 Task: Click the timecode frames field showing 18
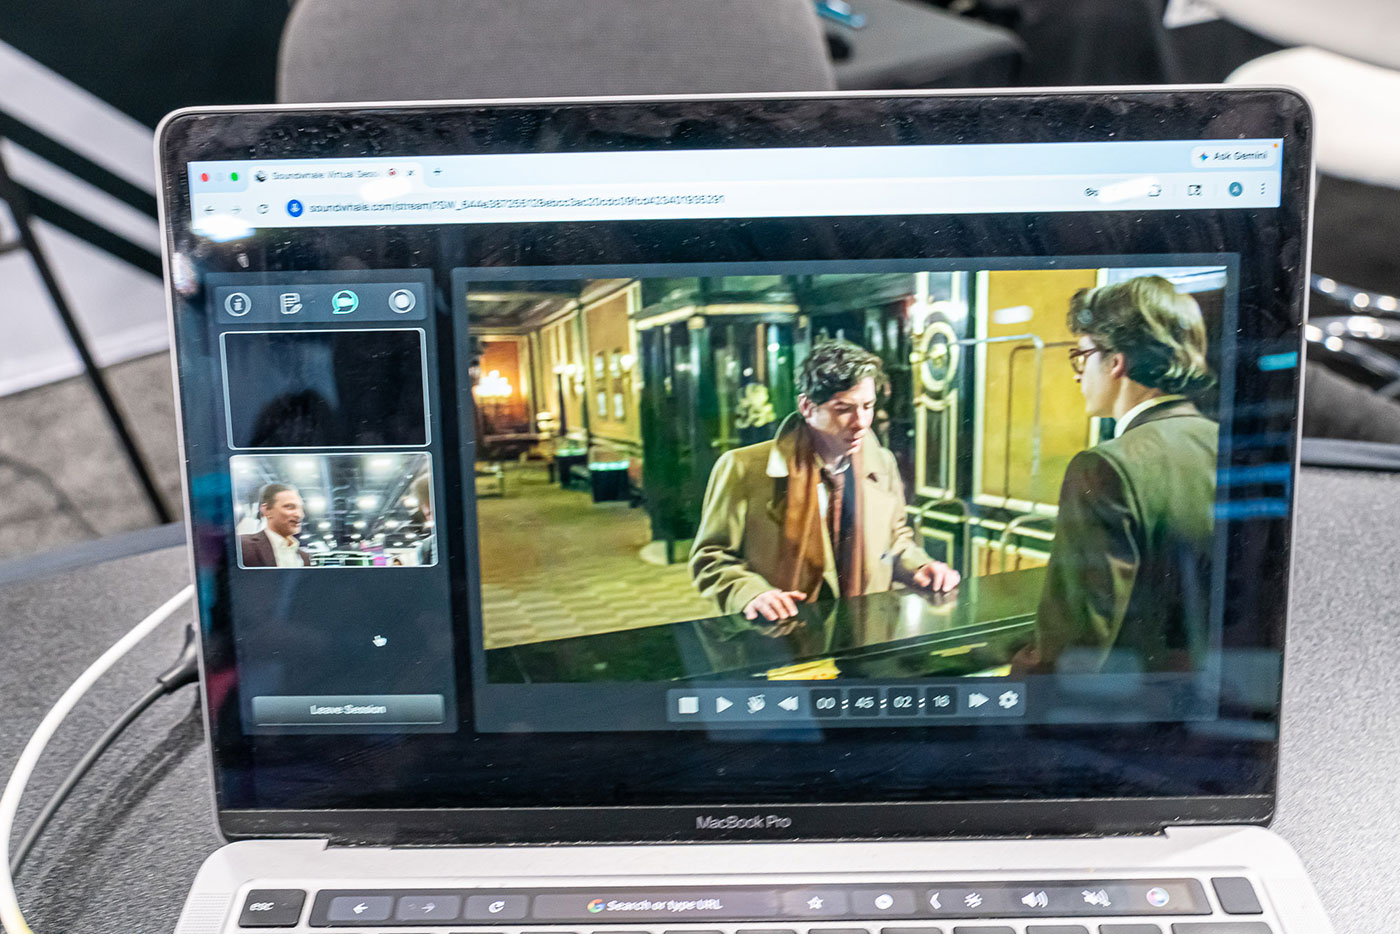[940, 701]
